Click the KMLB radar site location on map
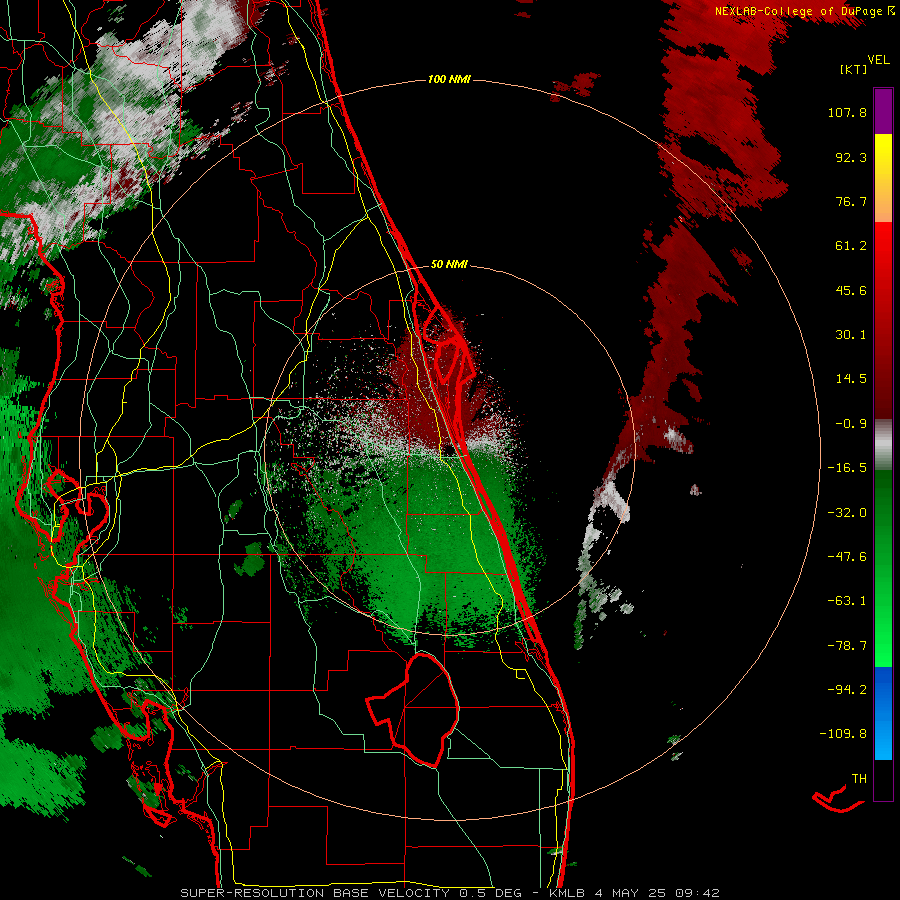This screenshot has height=900, width=900. coord(449,451)
